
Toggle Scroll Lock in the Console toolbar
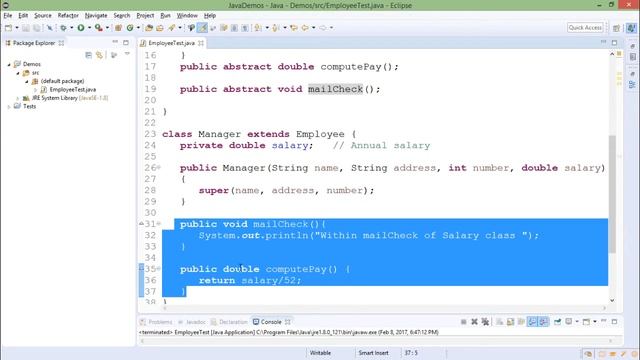tap(510, 322)
